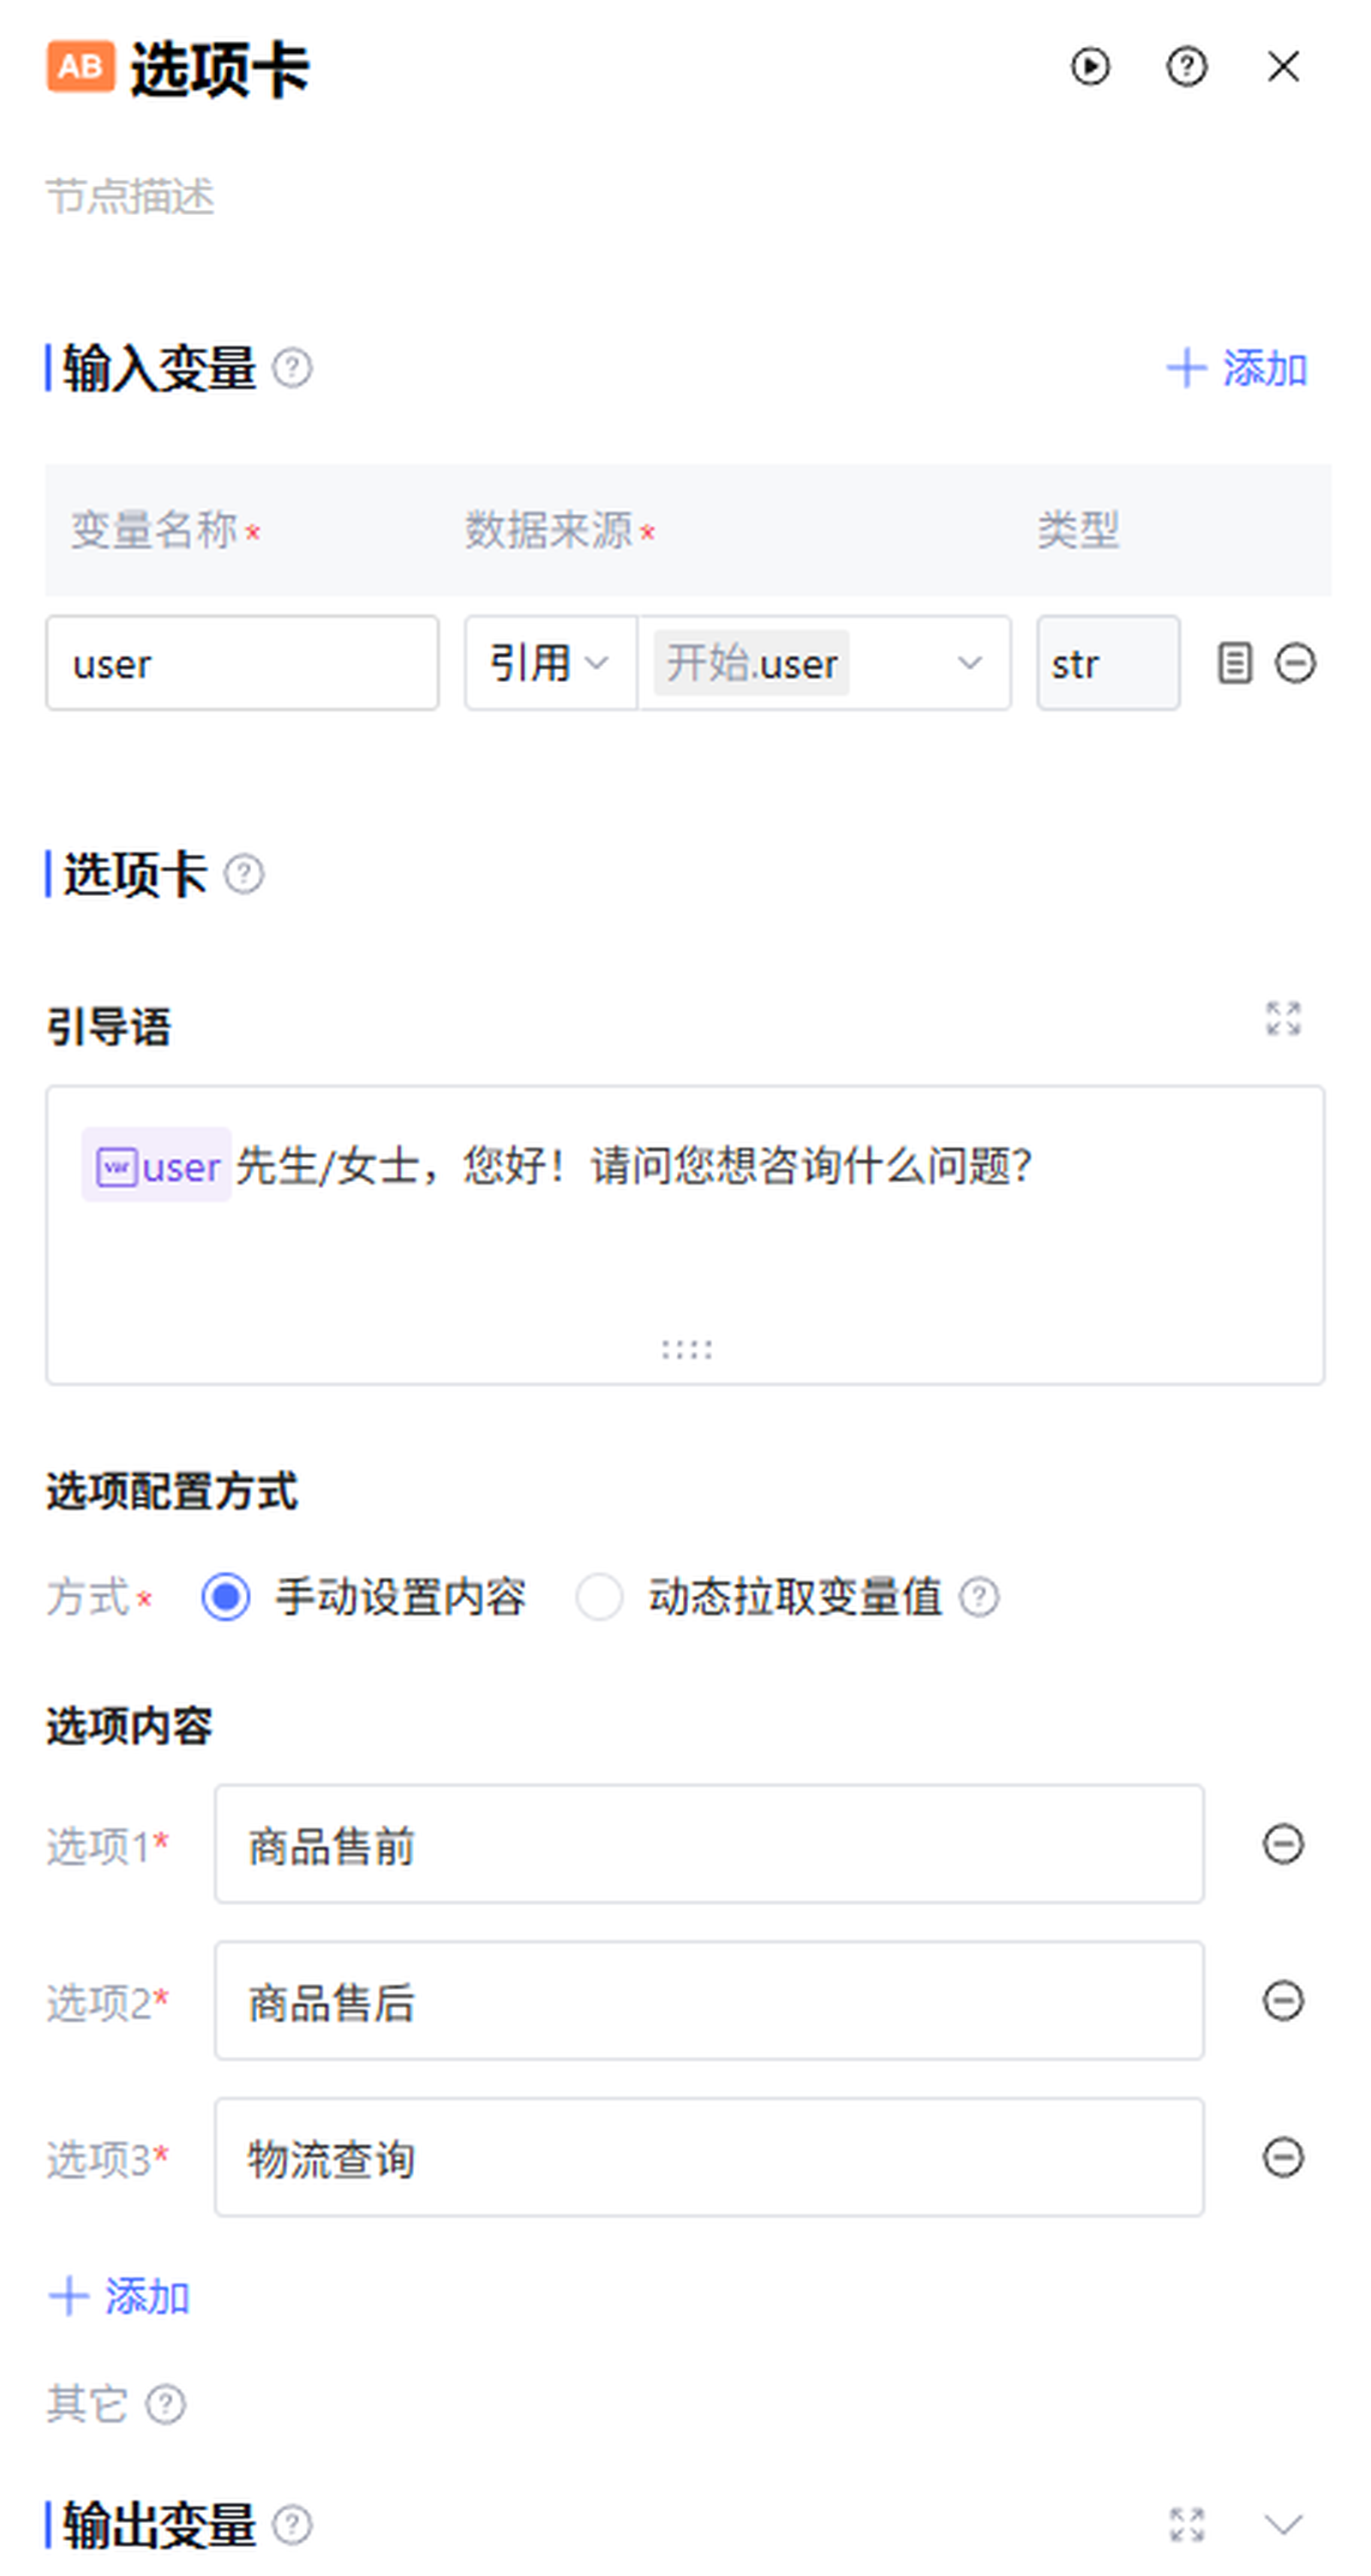The image size is (1371, 2576).
Task: Click the help icon beside 输入变量
Action: 292,368
